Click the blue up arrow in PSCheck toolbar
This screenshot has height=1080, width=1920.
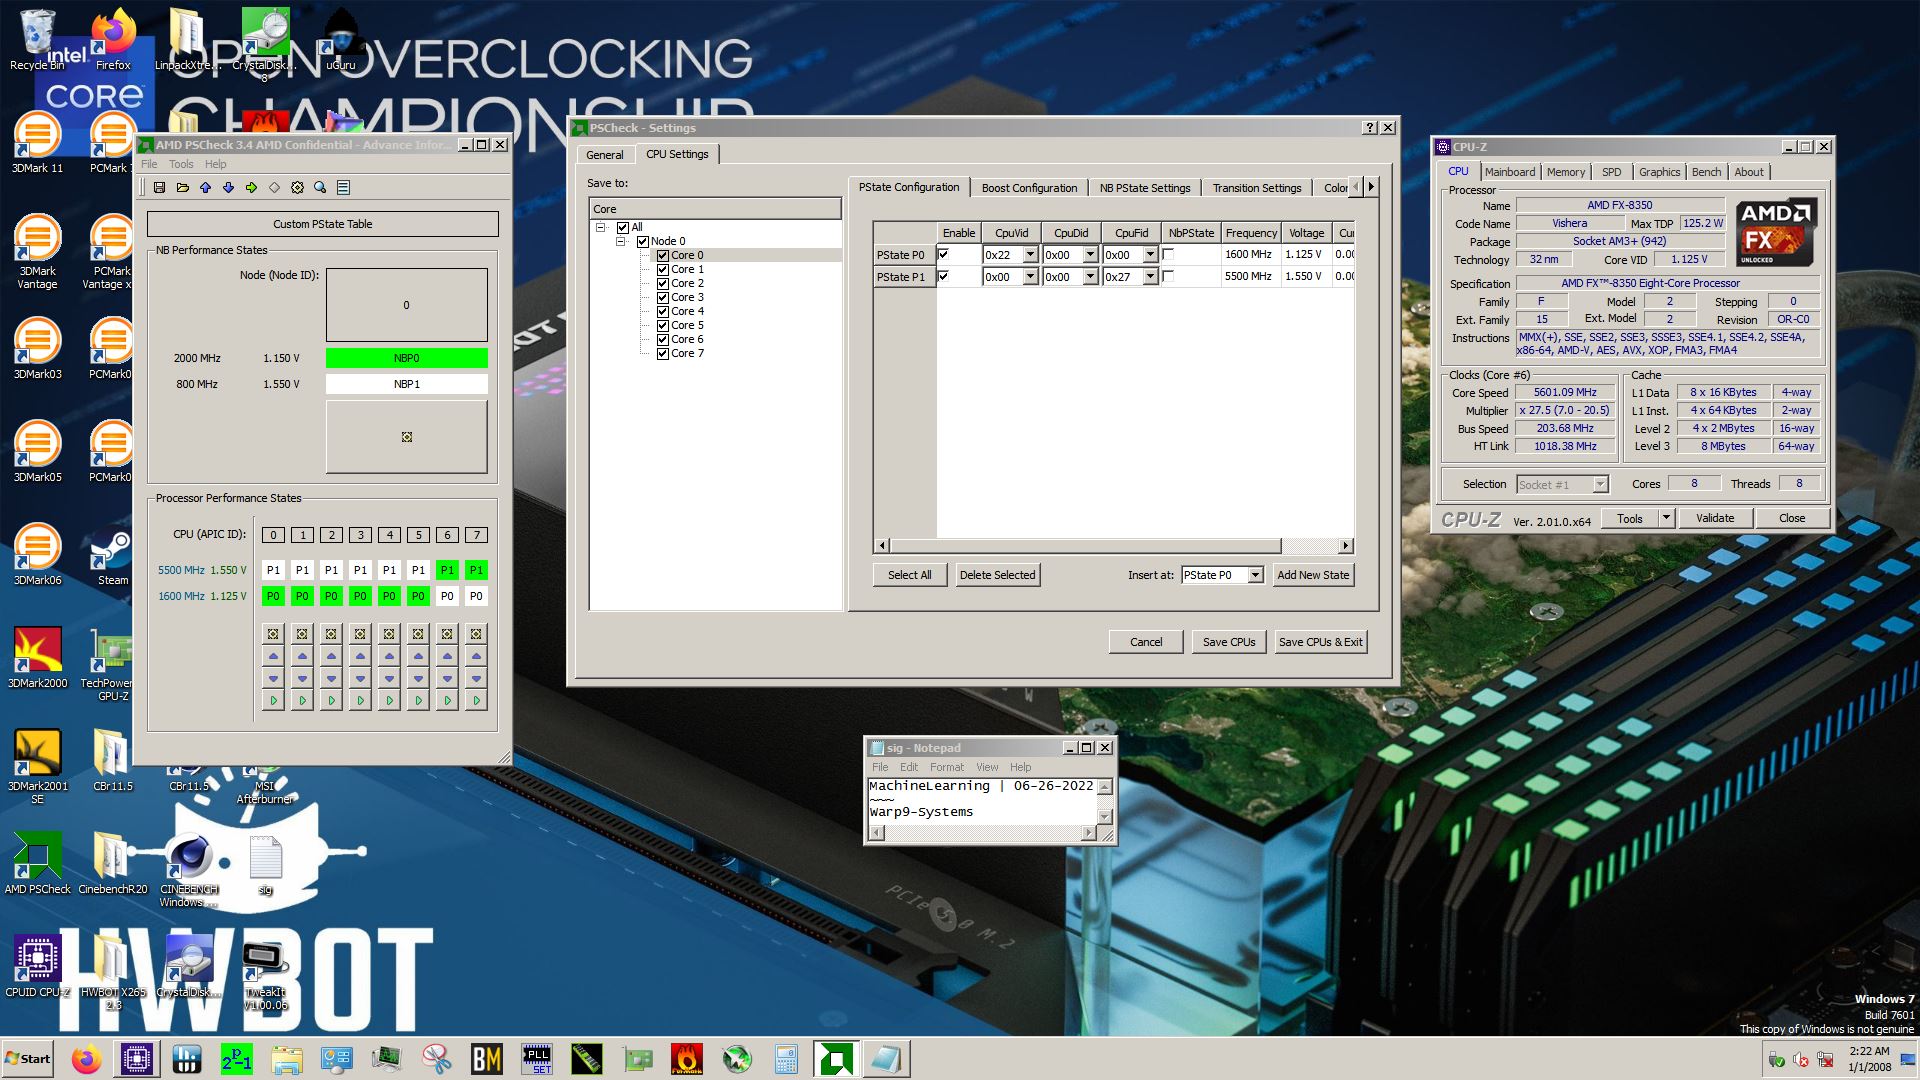[205, 187]
